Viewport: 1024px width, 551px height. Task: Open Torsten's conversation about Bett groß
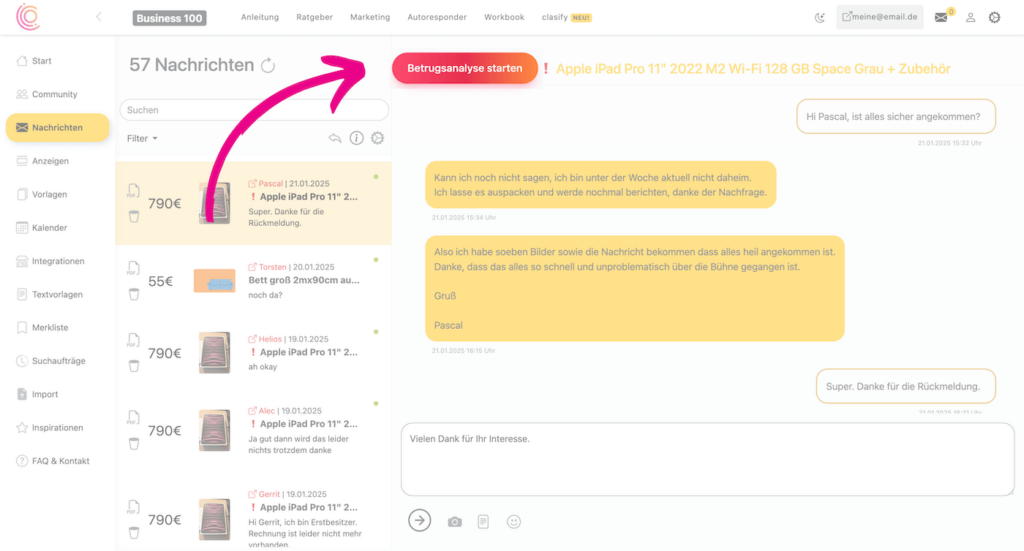click(x=253, y=281)
